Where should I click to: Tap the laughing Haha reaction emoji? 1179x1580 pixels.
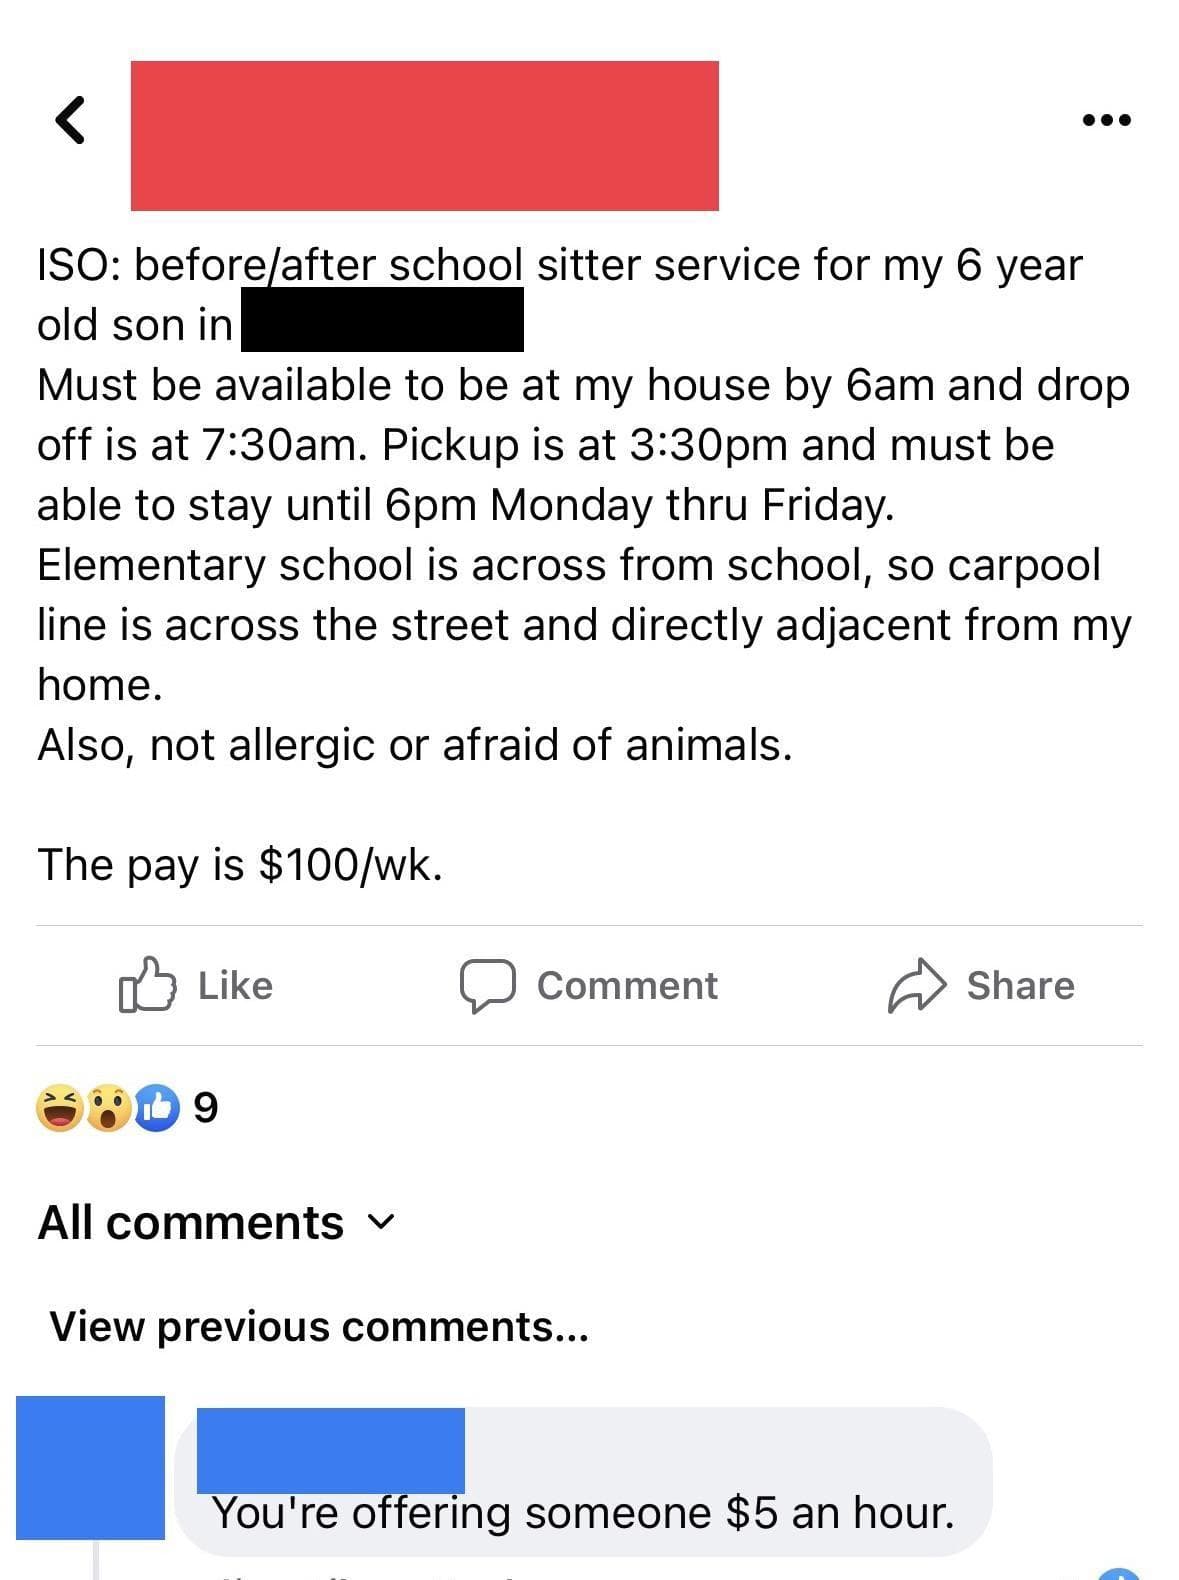[59, 1108]
